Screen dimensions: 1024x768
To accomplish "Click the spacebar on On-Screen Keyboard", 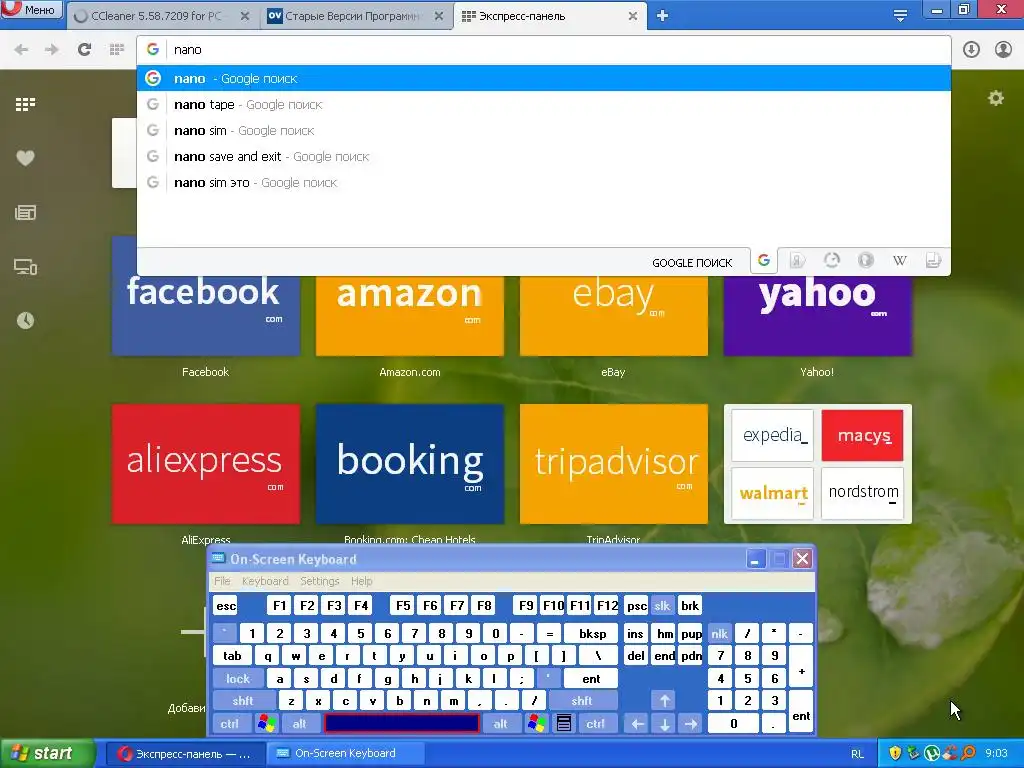I will click(x=402, y=724).
